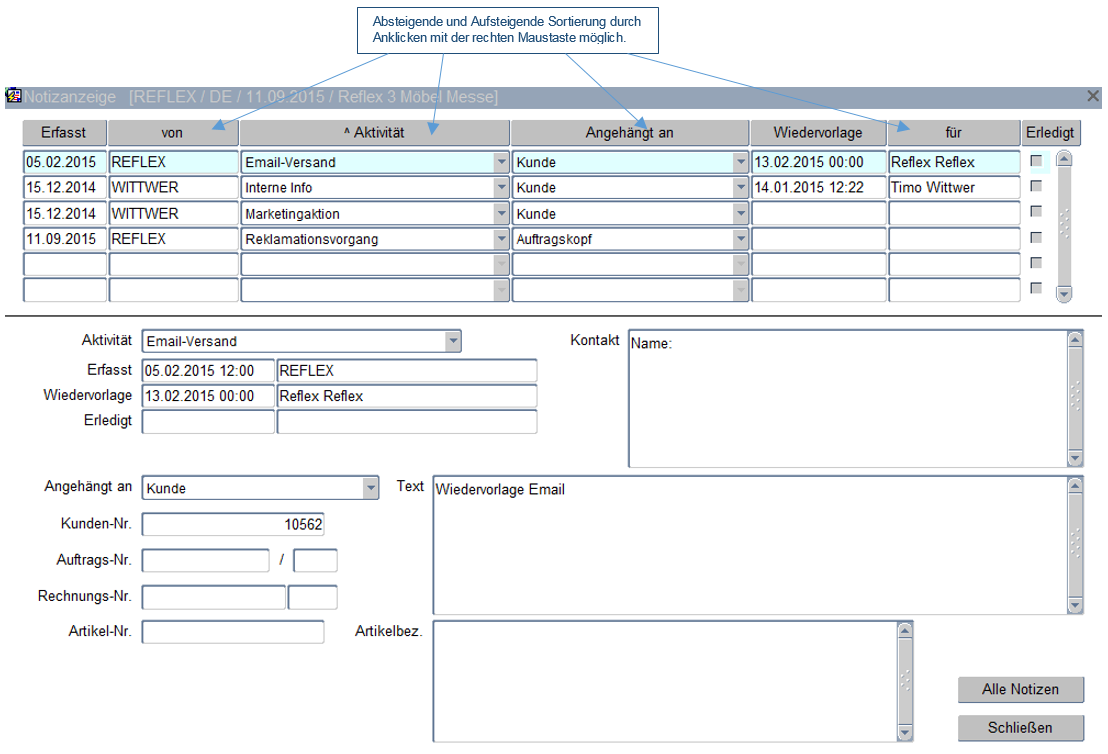
Task: Open Aktivität dropdown in Marketingaktion row
Action: 500,214
